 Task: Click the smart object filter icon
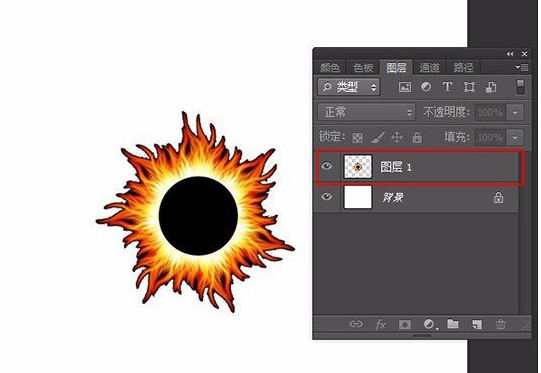(491, 87)
